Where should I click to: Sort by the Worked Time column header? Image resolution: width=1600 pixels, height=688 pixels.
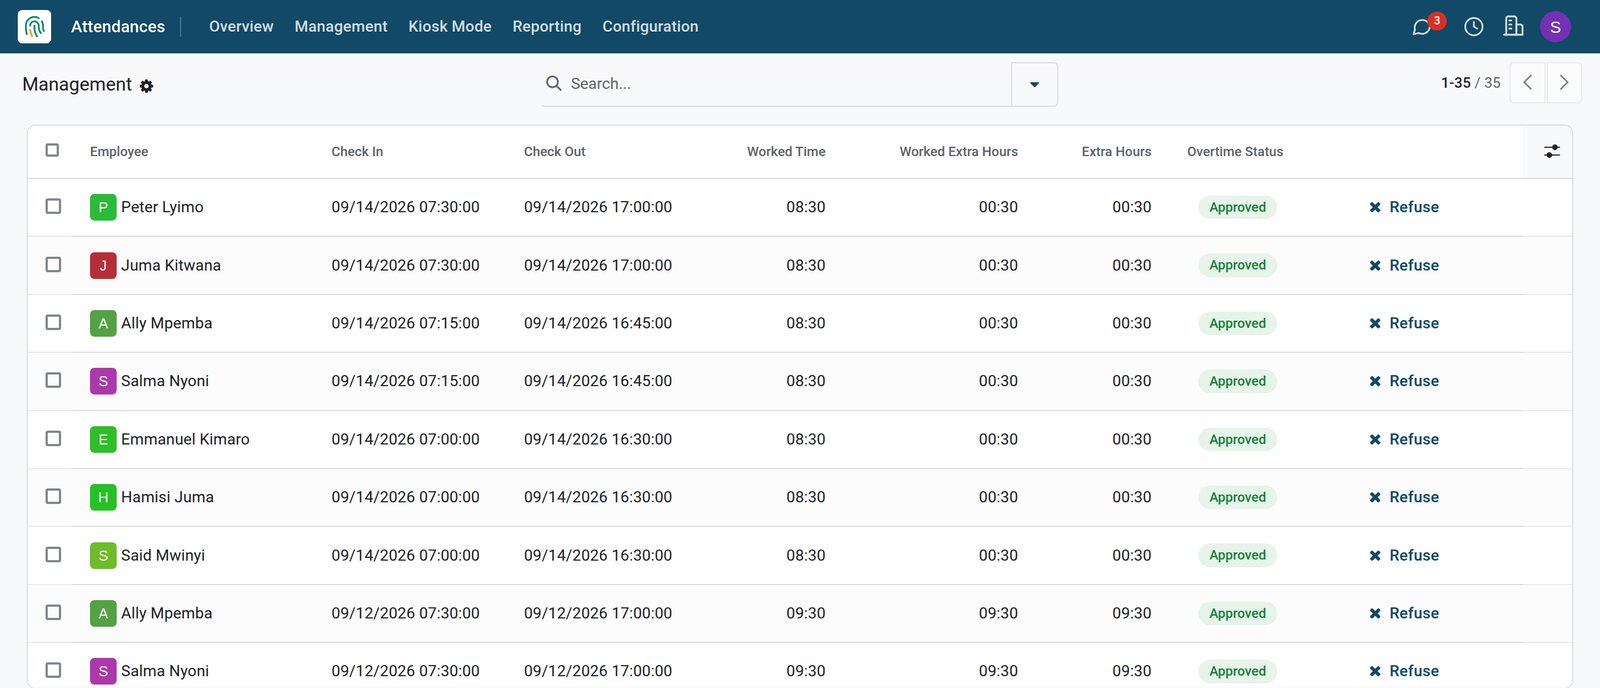[786, 152]
